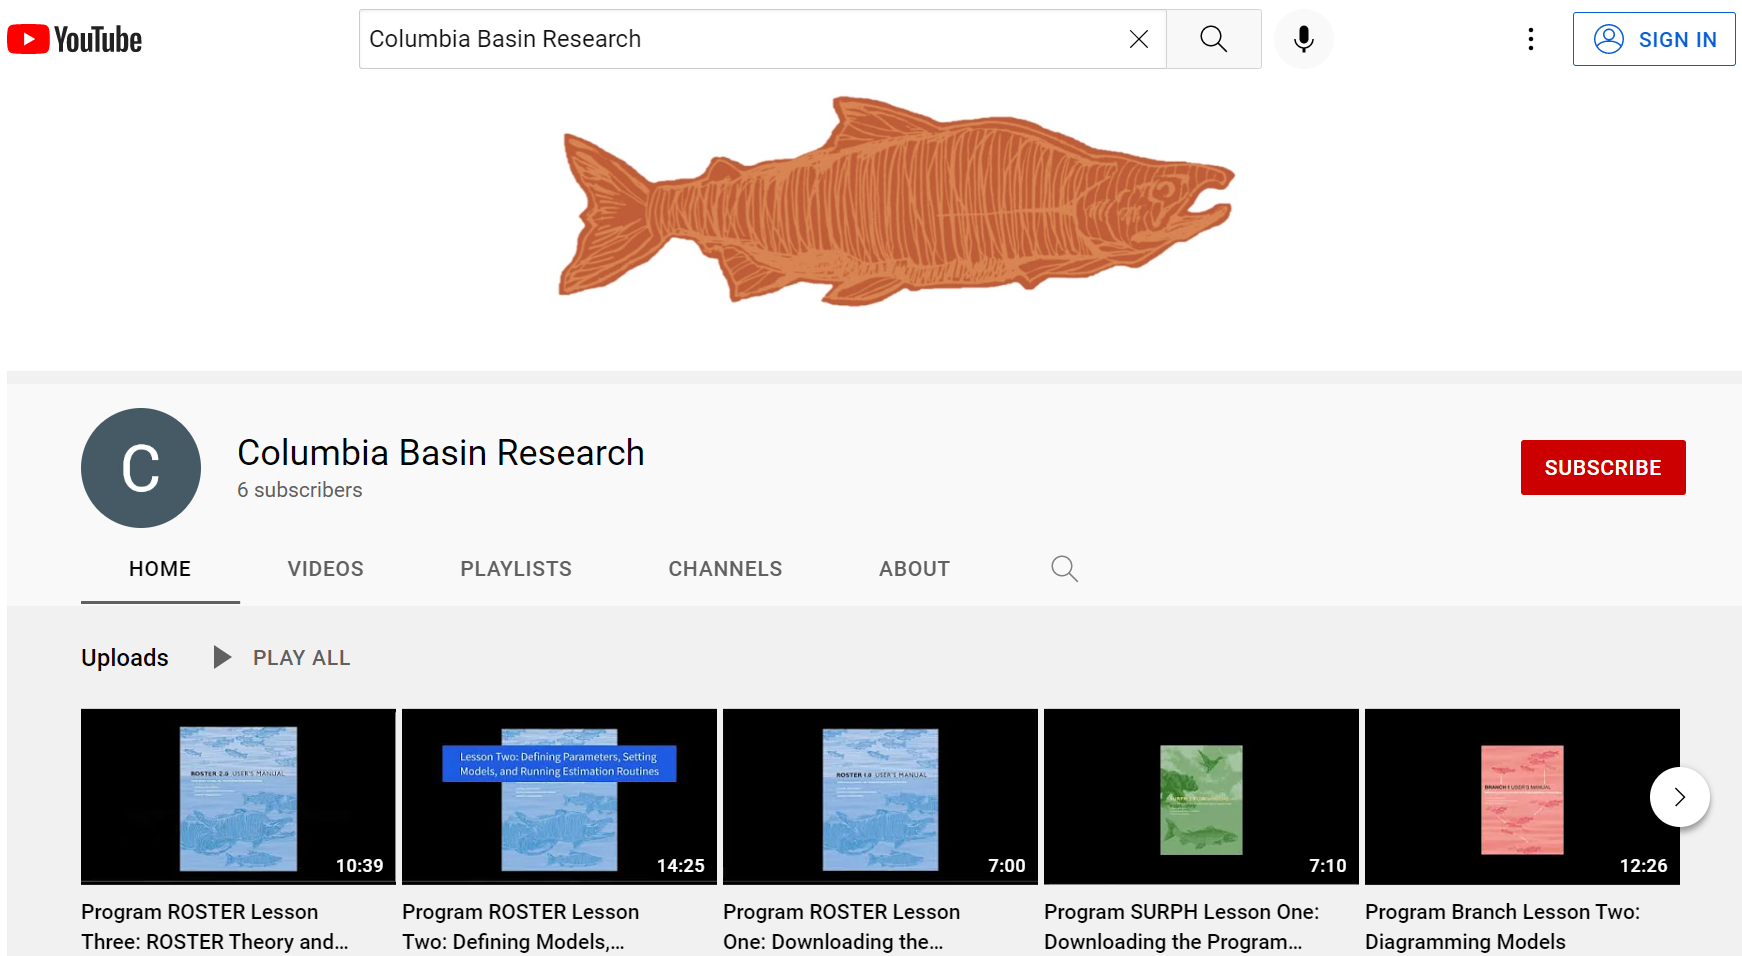Open the ABOUT tab
Viewport: 1742px width, 956px height.
coord(914,568)
